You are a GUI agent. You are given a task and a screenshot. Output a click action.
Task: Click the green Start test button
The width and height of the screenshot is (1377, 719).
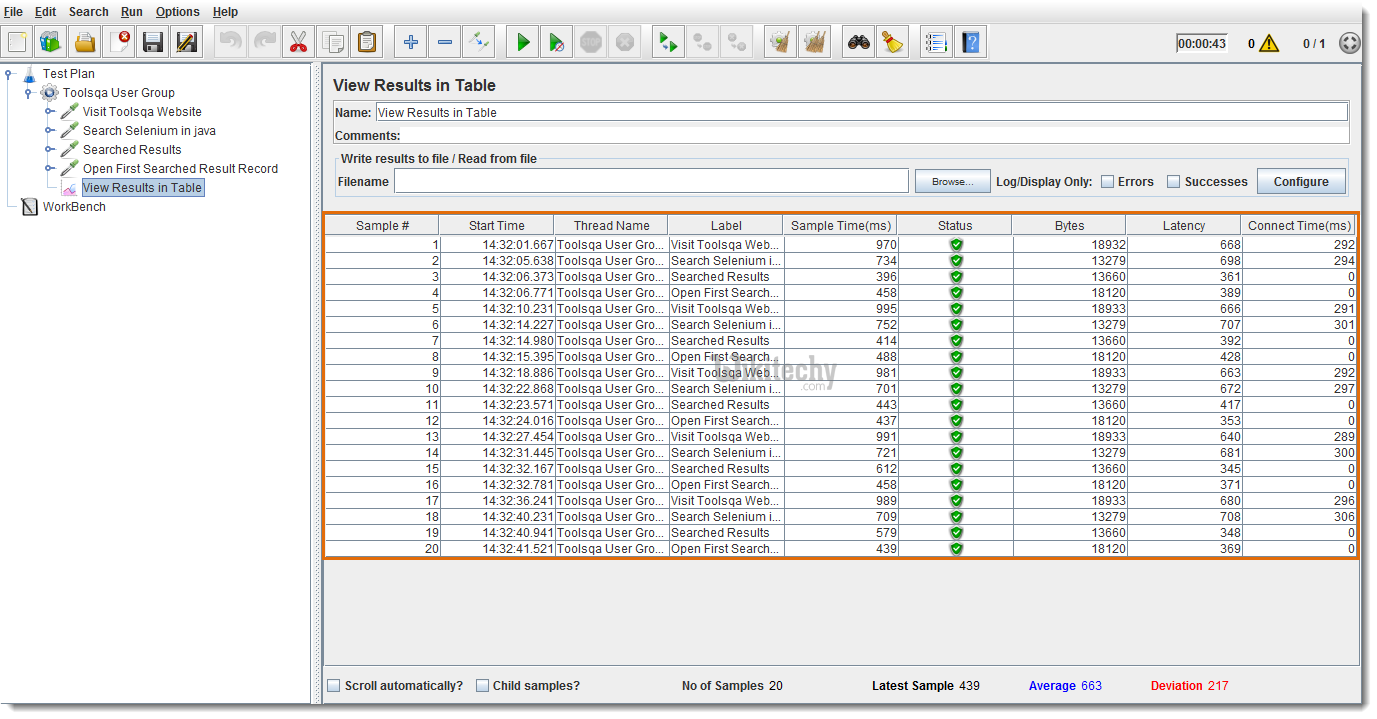(x=522, y=42)
